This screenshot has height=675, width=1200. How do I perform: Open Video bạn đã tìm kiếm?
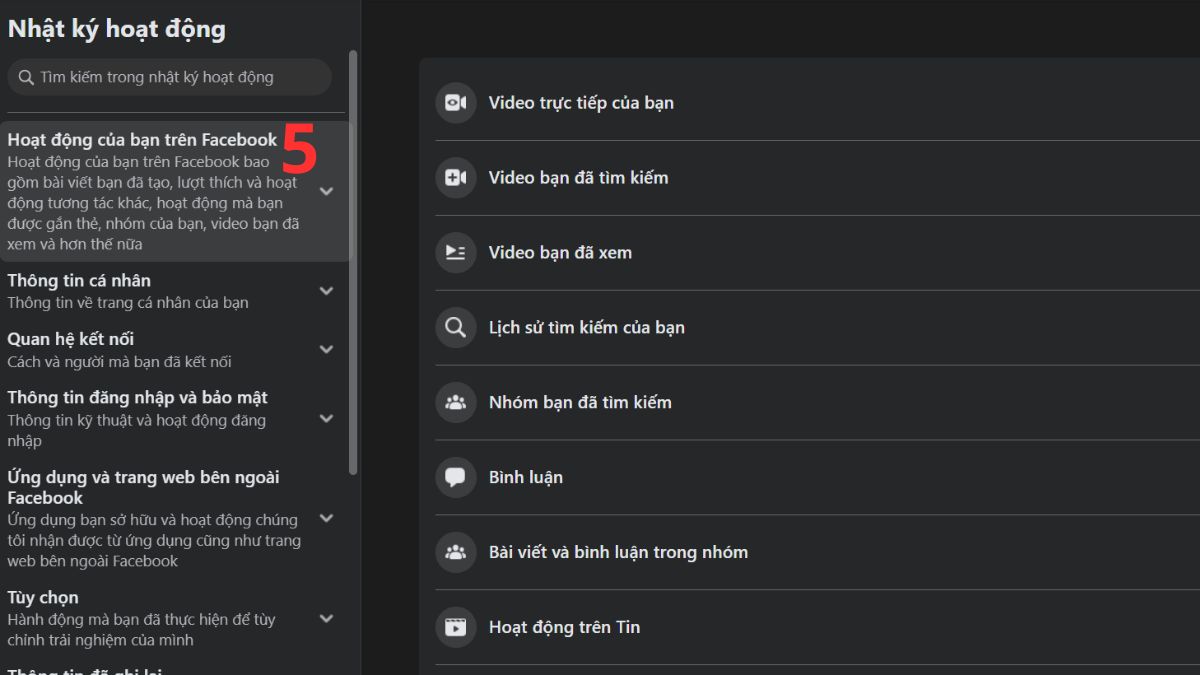[578, 177]
